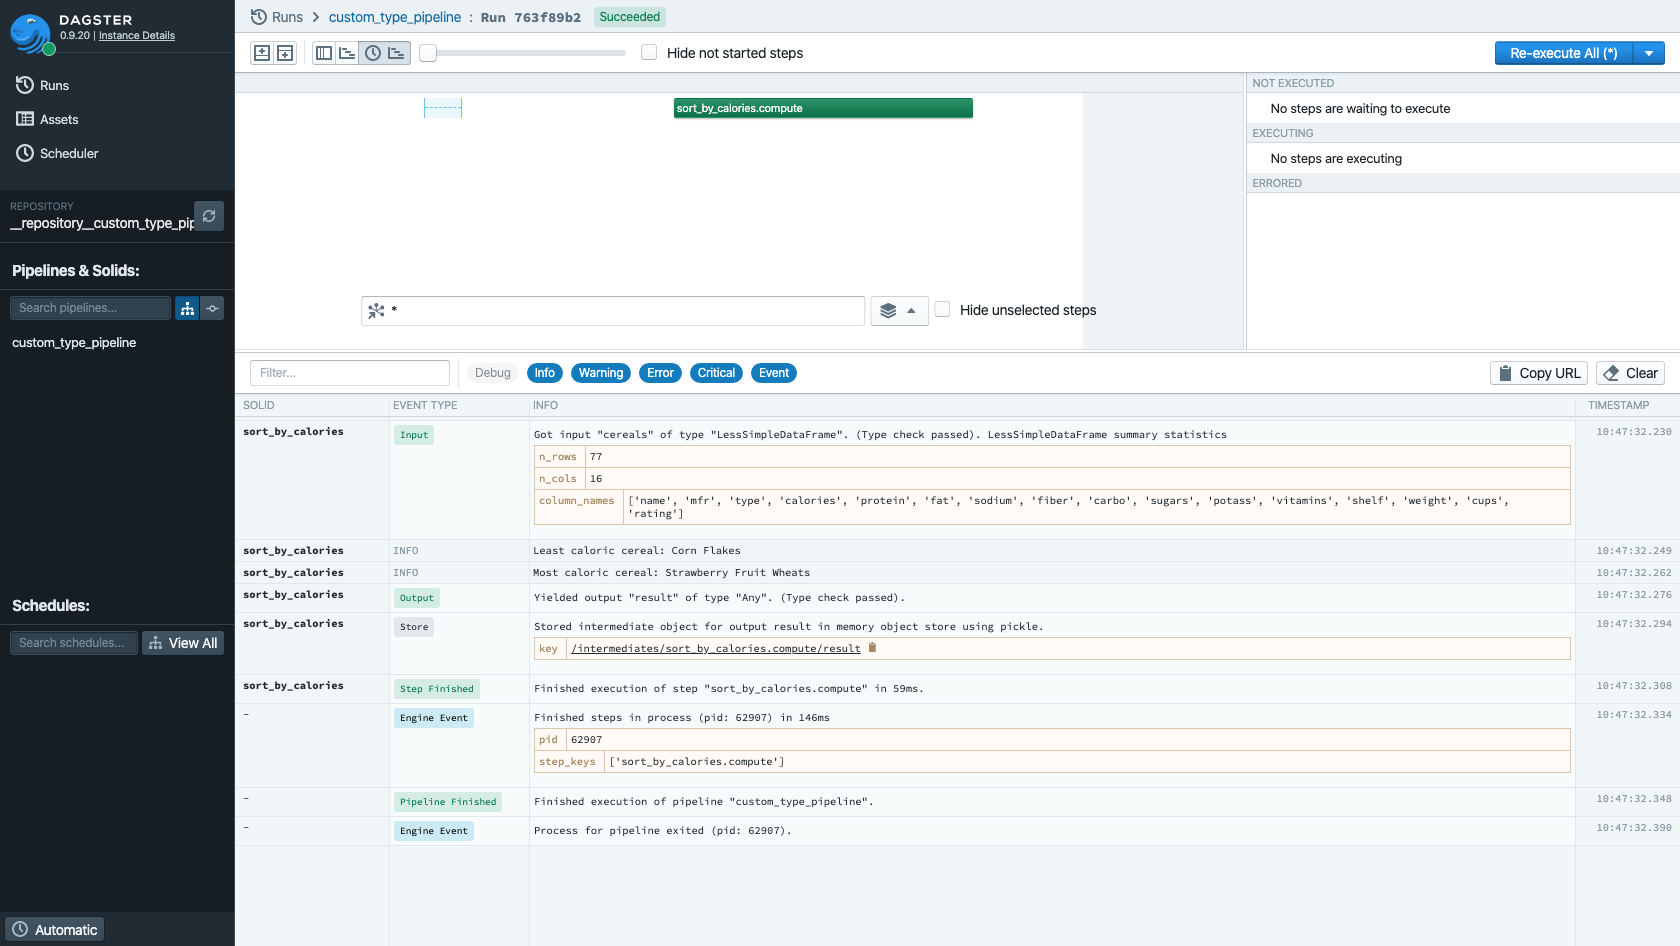The width and height of the screenshot is (1680, 946).
Task: Toggle the Critical log level filter
Action: point(716,373)
